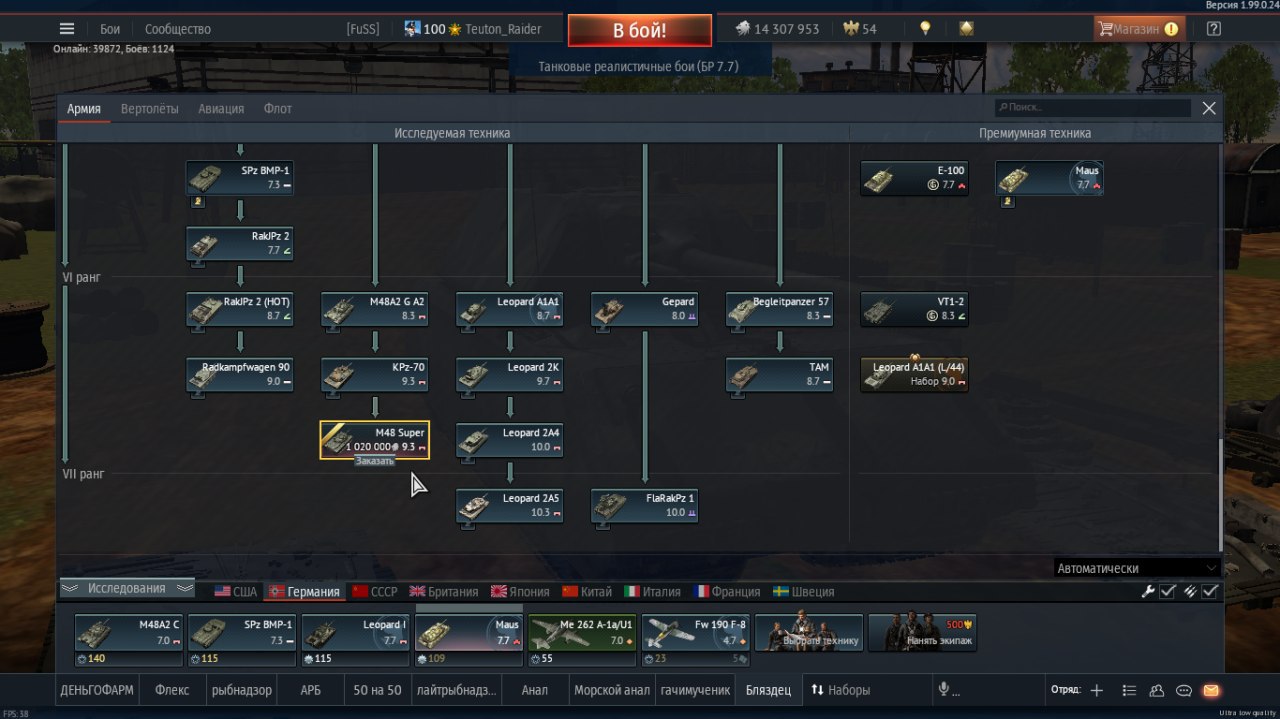
Task: Select the M48 Super vehicle card
Action: click(x=375, y=440)
